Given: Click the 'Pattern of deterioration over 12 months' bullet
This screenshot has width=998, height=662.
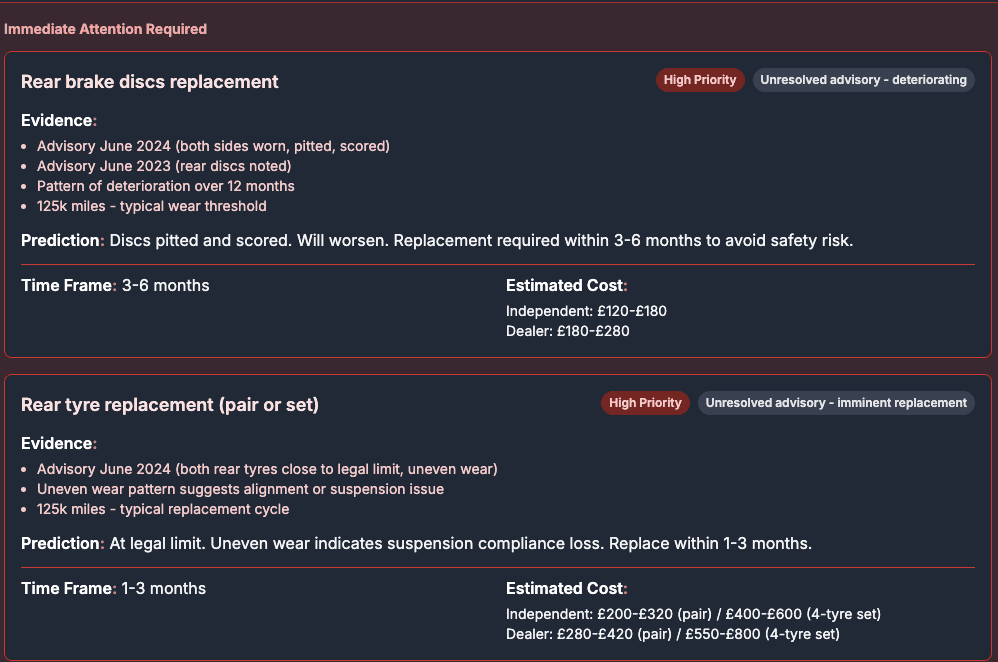Looking at the screenshot, I should (166, 185).
